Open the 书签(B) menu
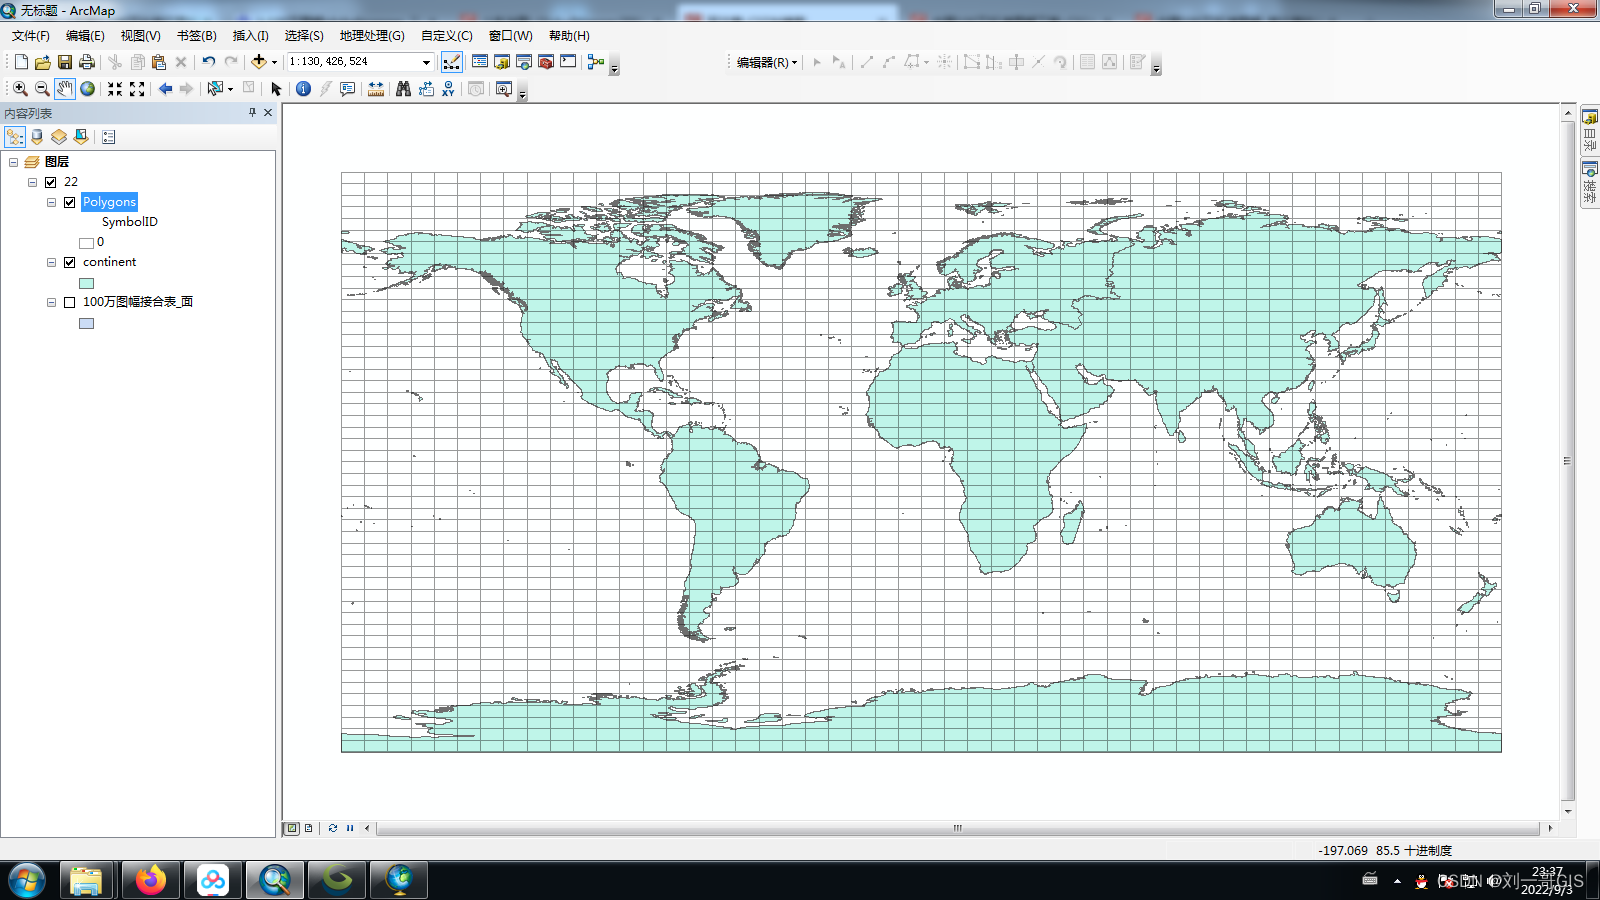The image size is (1600, 900). 196,36
